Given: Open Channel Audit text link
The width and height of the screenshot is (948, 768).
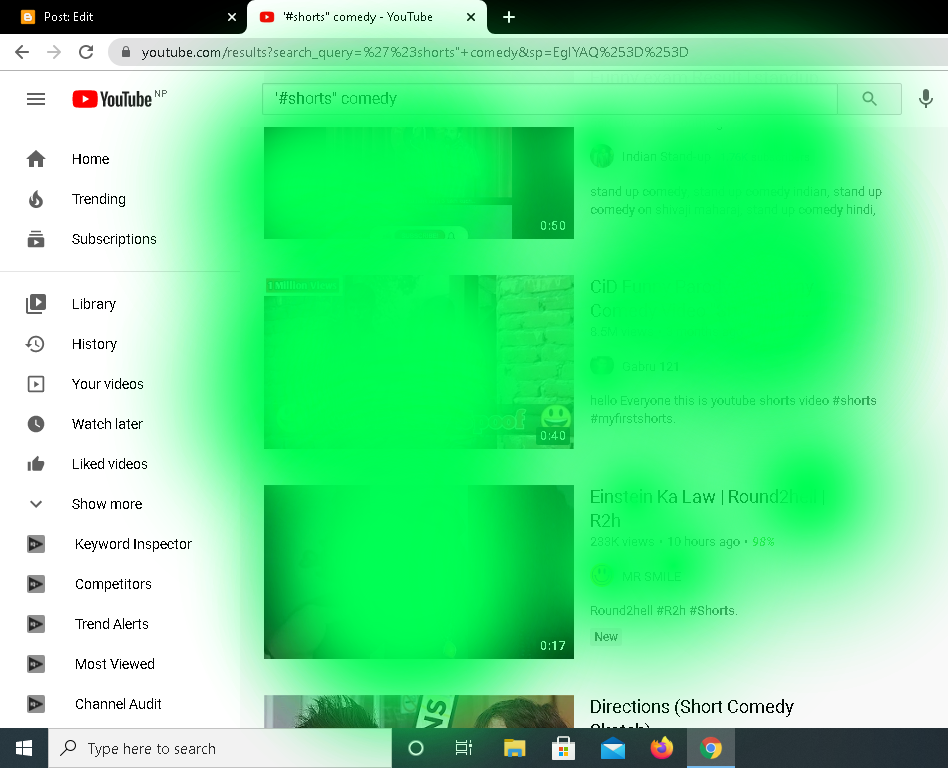Looking at the screenshot, I should point(118,703).
